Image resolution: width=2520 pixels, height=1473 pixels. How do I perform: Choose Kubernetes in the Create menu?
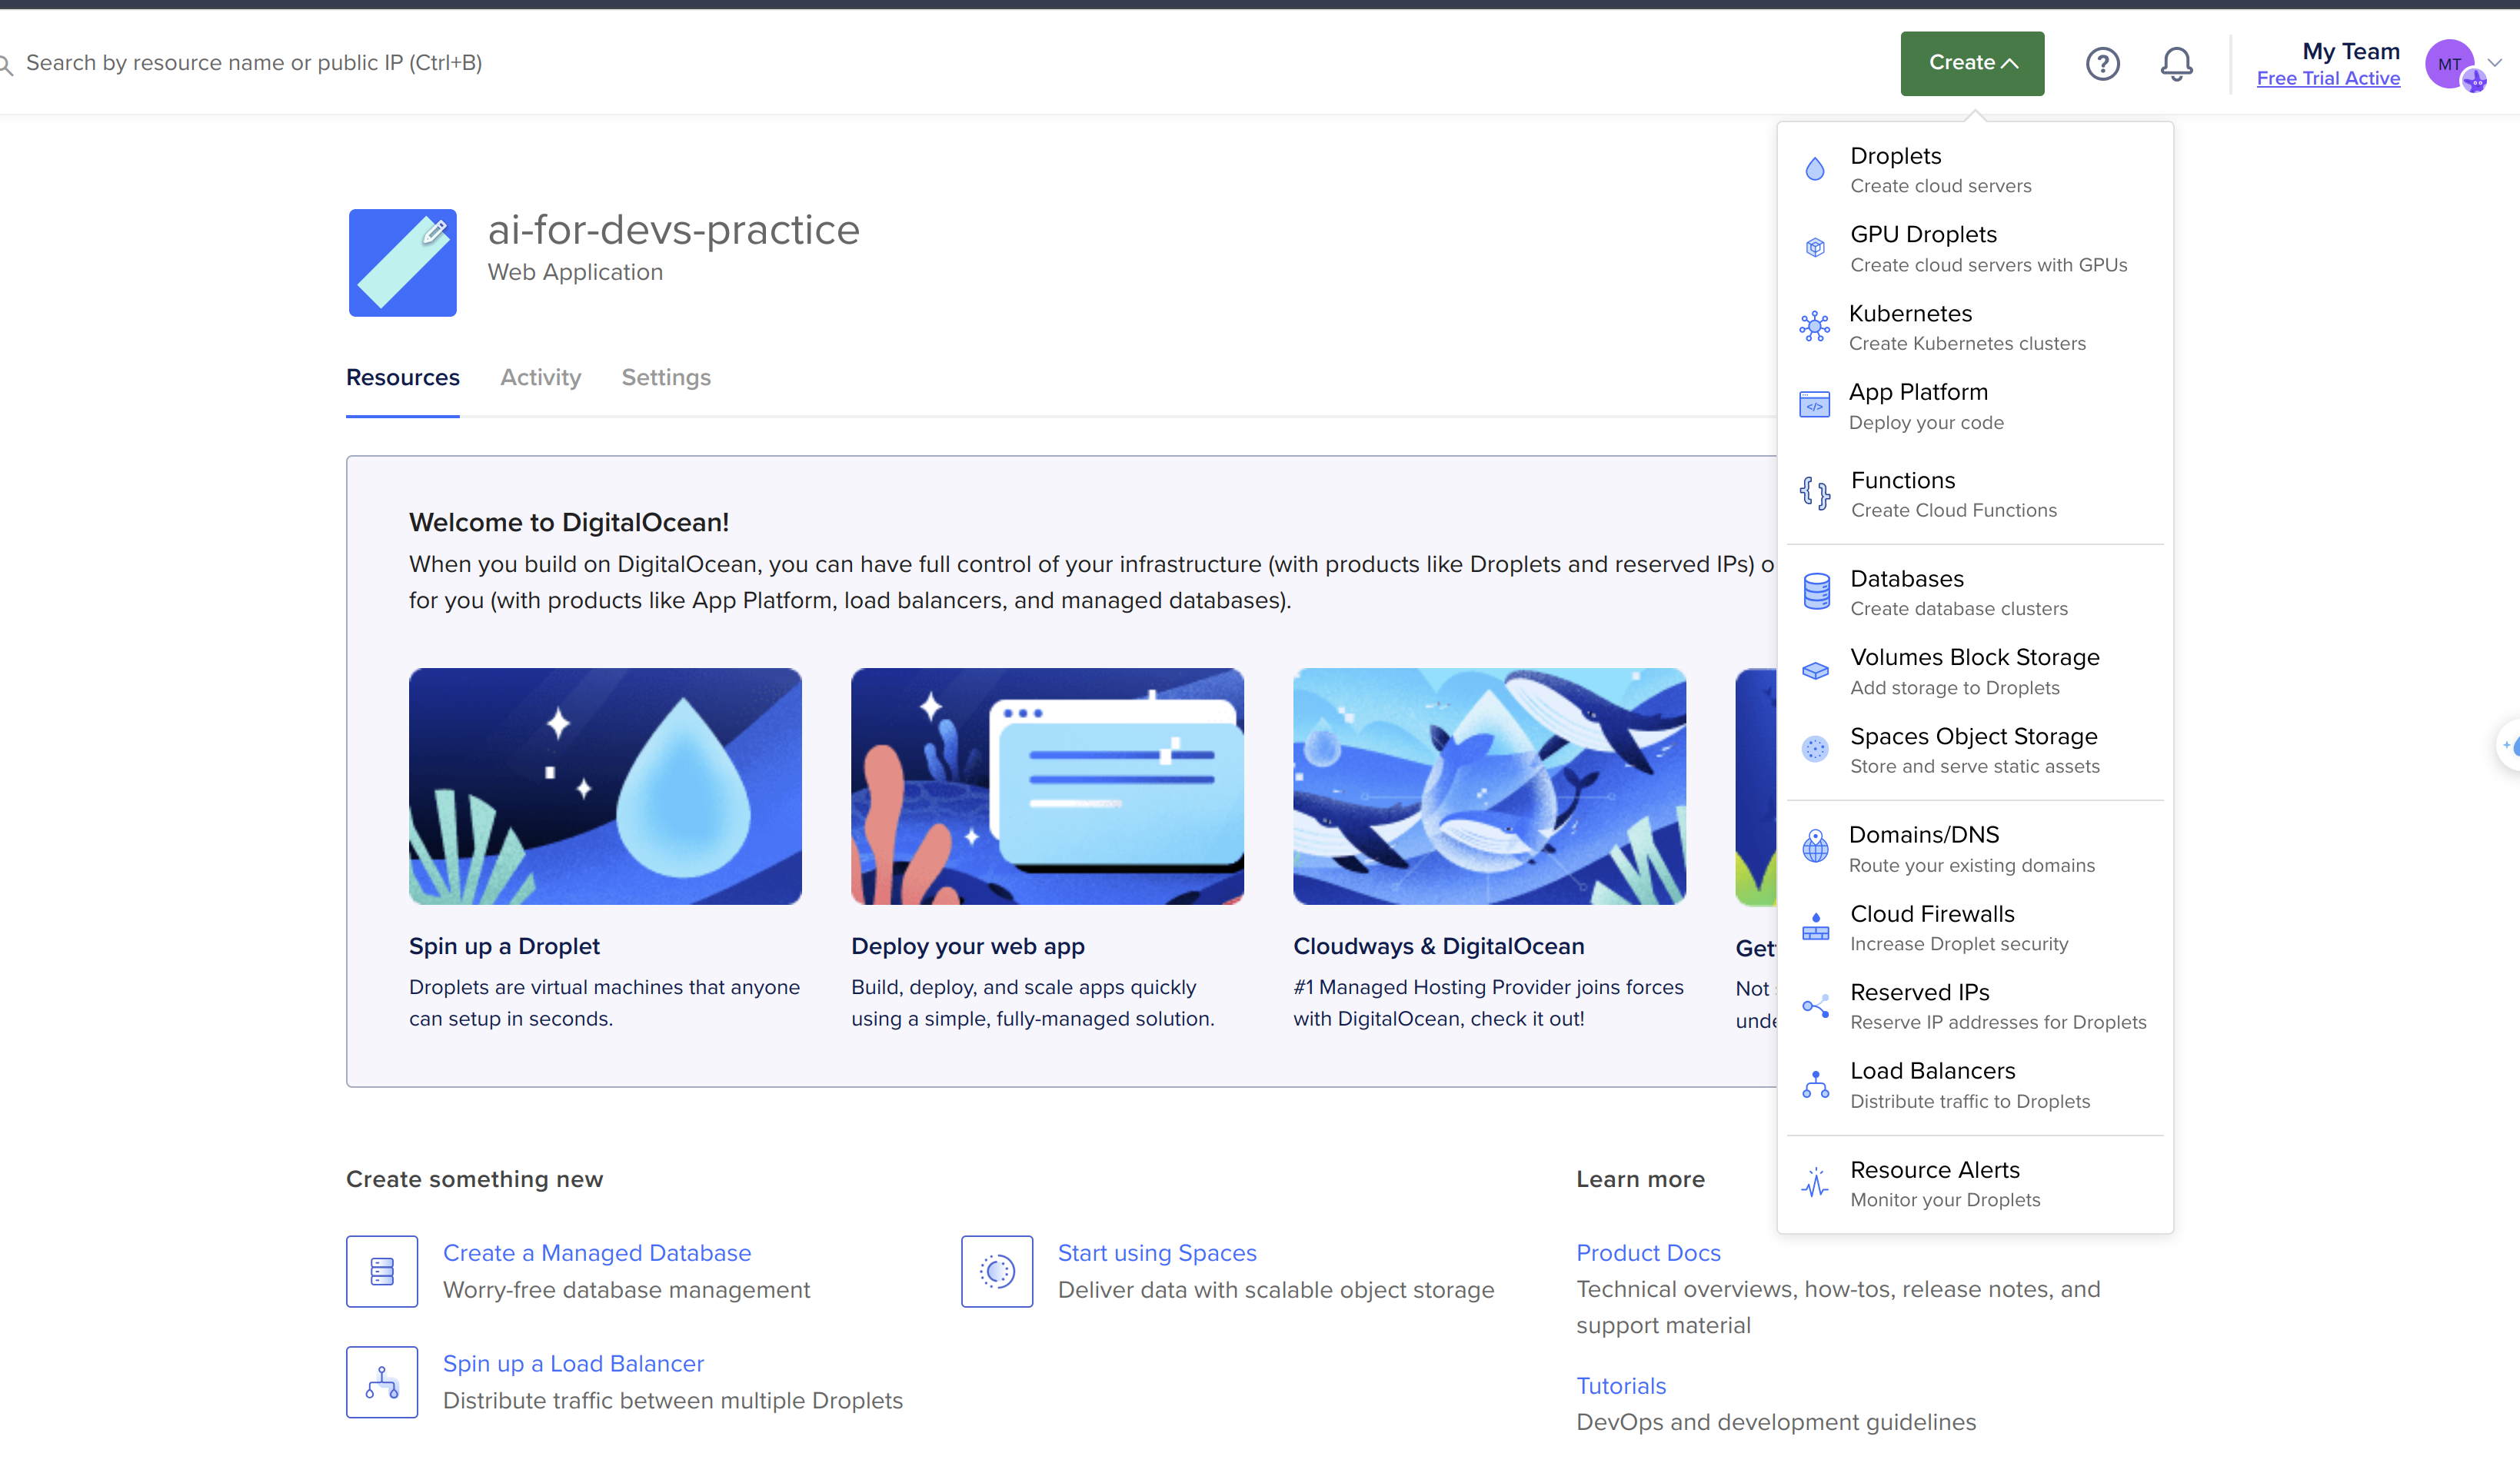[x=1974, y=327]
